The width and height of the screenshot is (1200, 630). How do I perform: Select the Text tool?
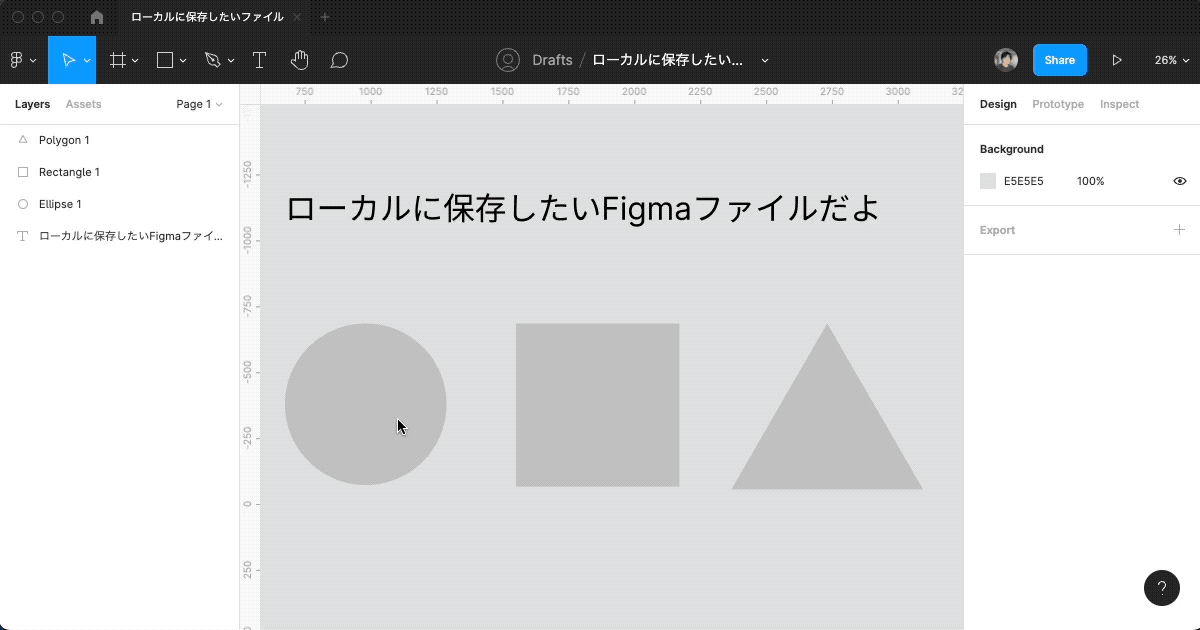click(x=259, y=60)
